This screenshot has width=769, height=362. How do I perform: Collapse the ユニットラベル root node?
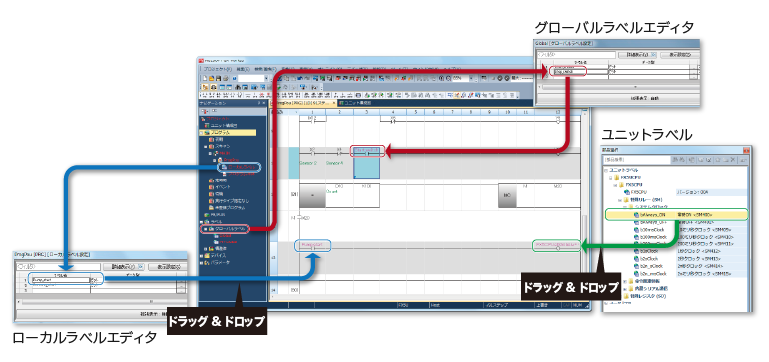pos(606,171)
